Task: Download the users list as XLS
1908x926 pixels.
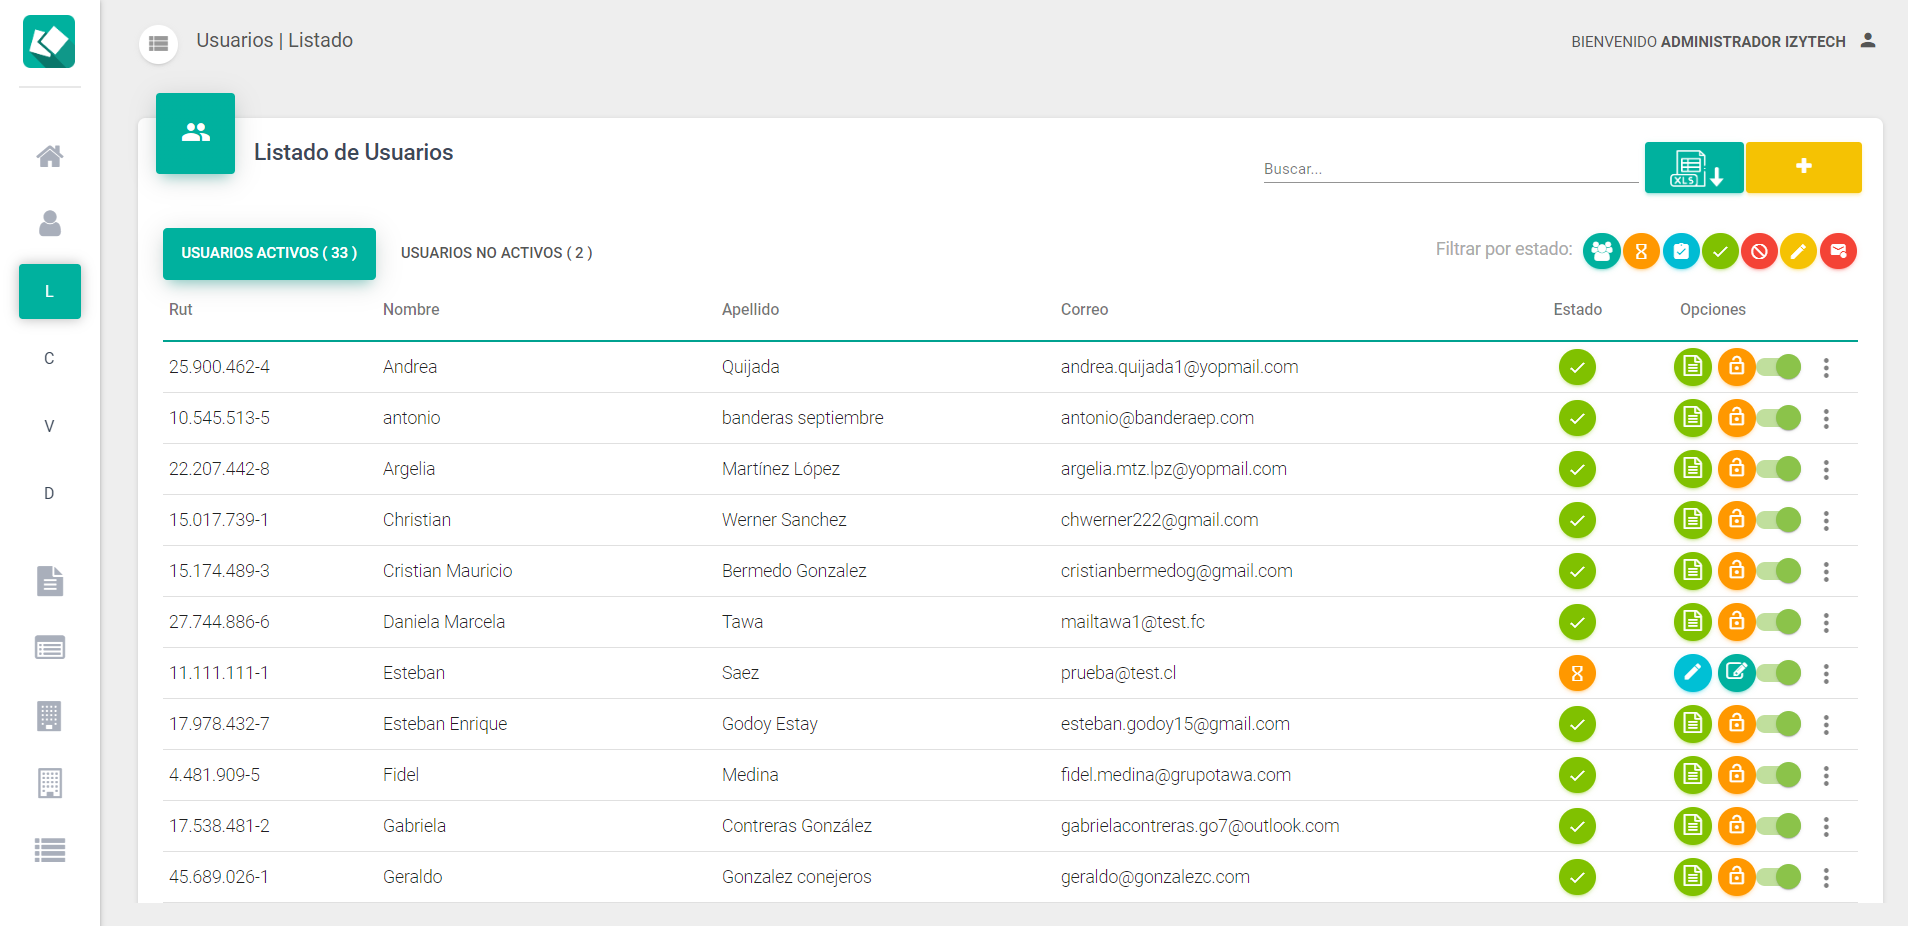Action: tap(1694, 167)
